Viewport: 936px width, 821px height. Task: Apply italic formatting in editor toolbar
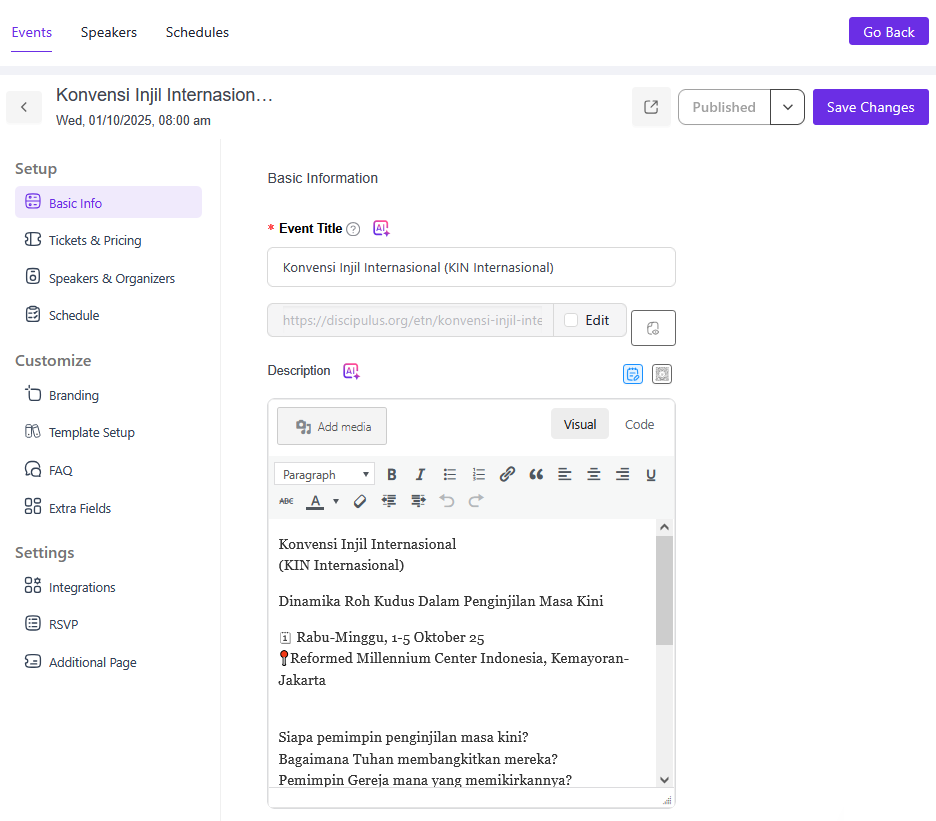tap(420, 475)
